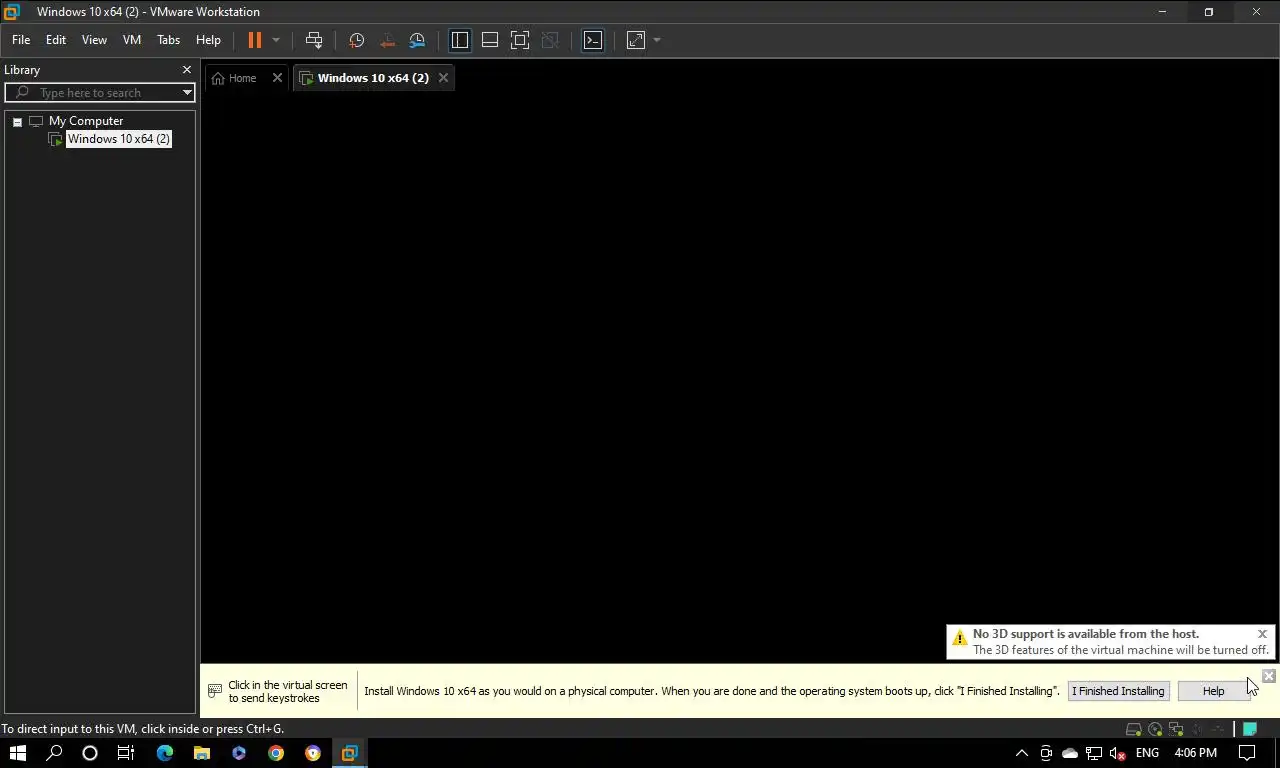Open File Explorer from taskbar
The image size is (1280, 768).
click(x=201, y=753)
